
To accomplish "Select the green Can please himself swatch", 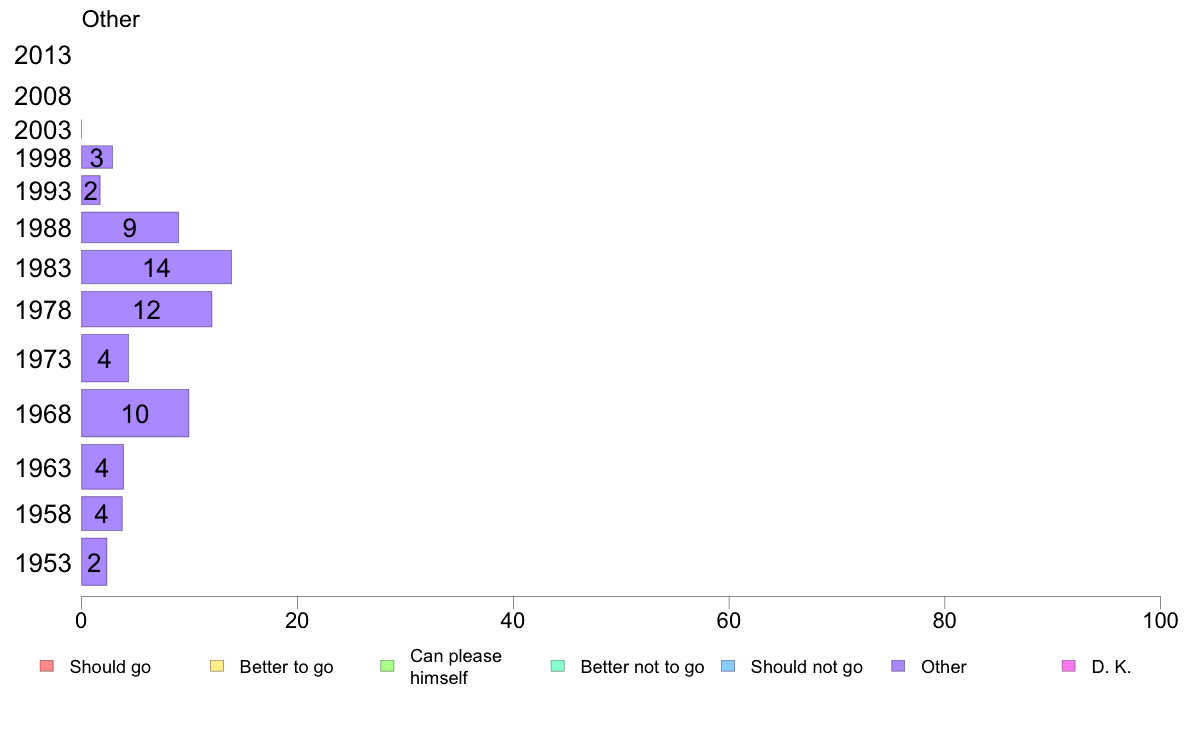I will pos(387,666).
